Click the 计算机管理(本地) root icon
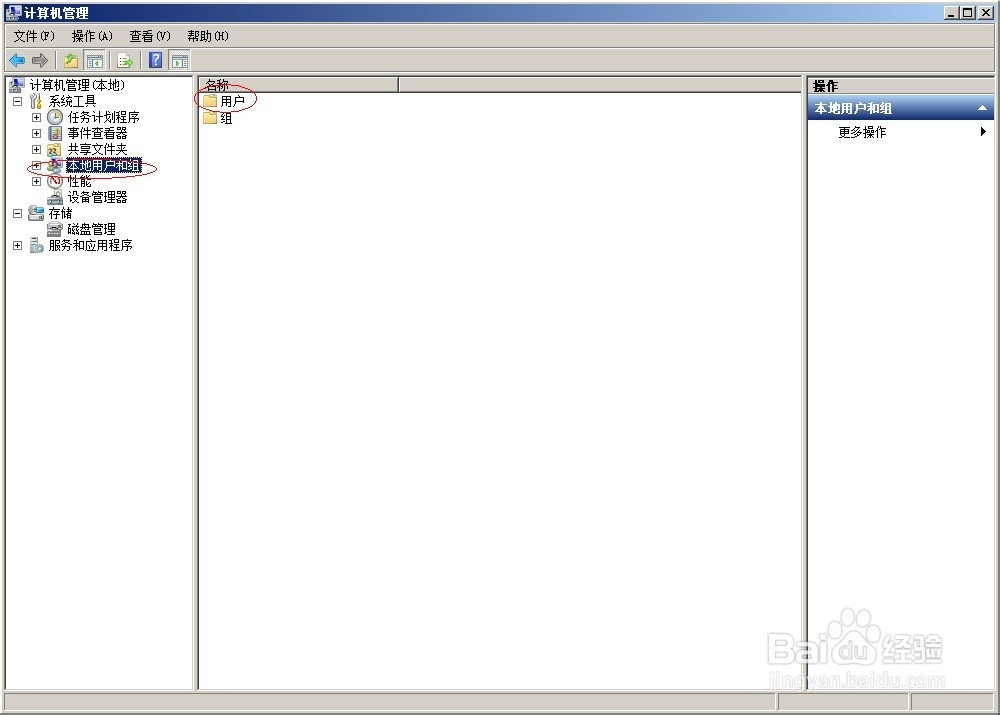 tap(17, 85)
